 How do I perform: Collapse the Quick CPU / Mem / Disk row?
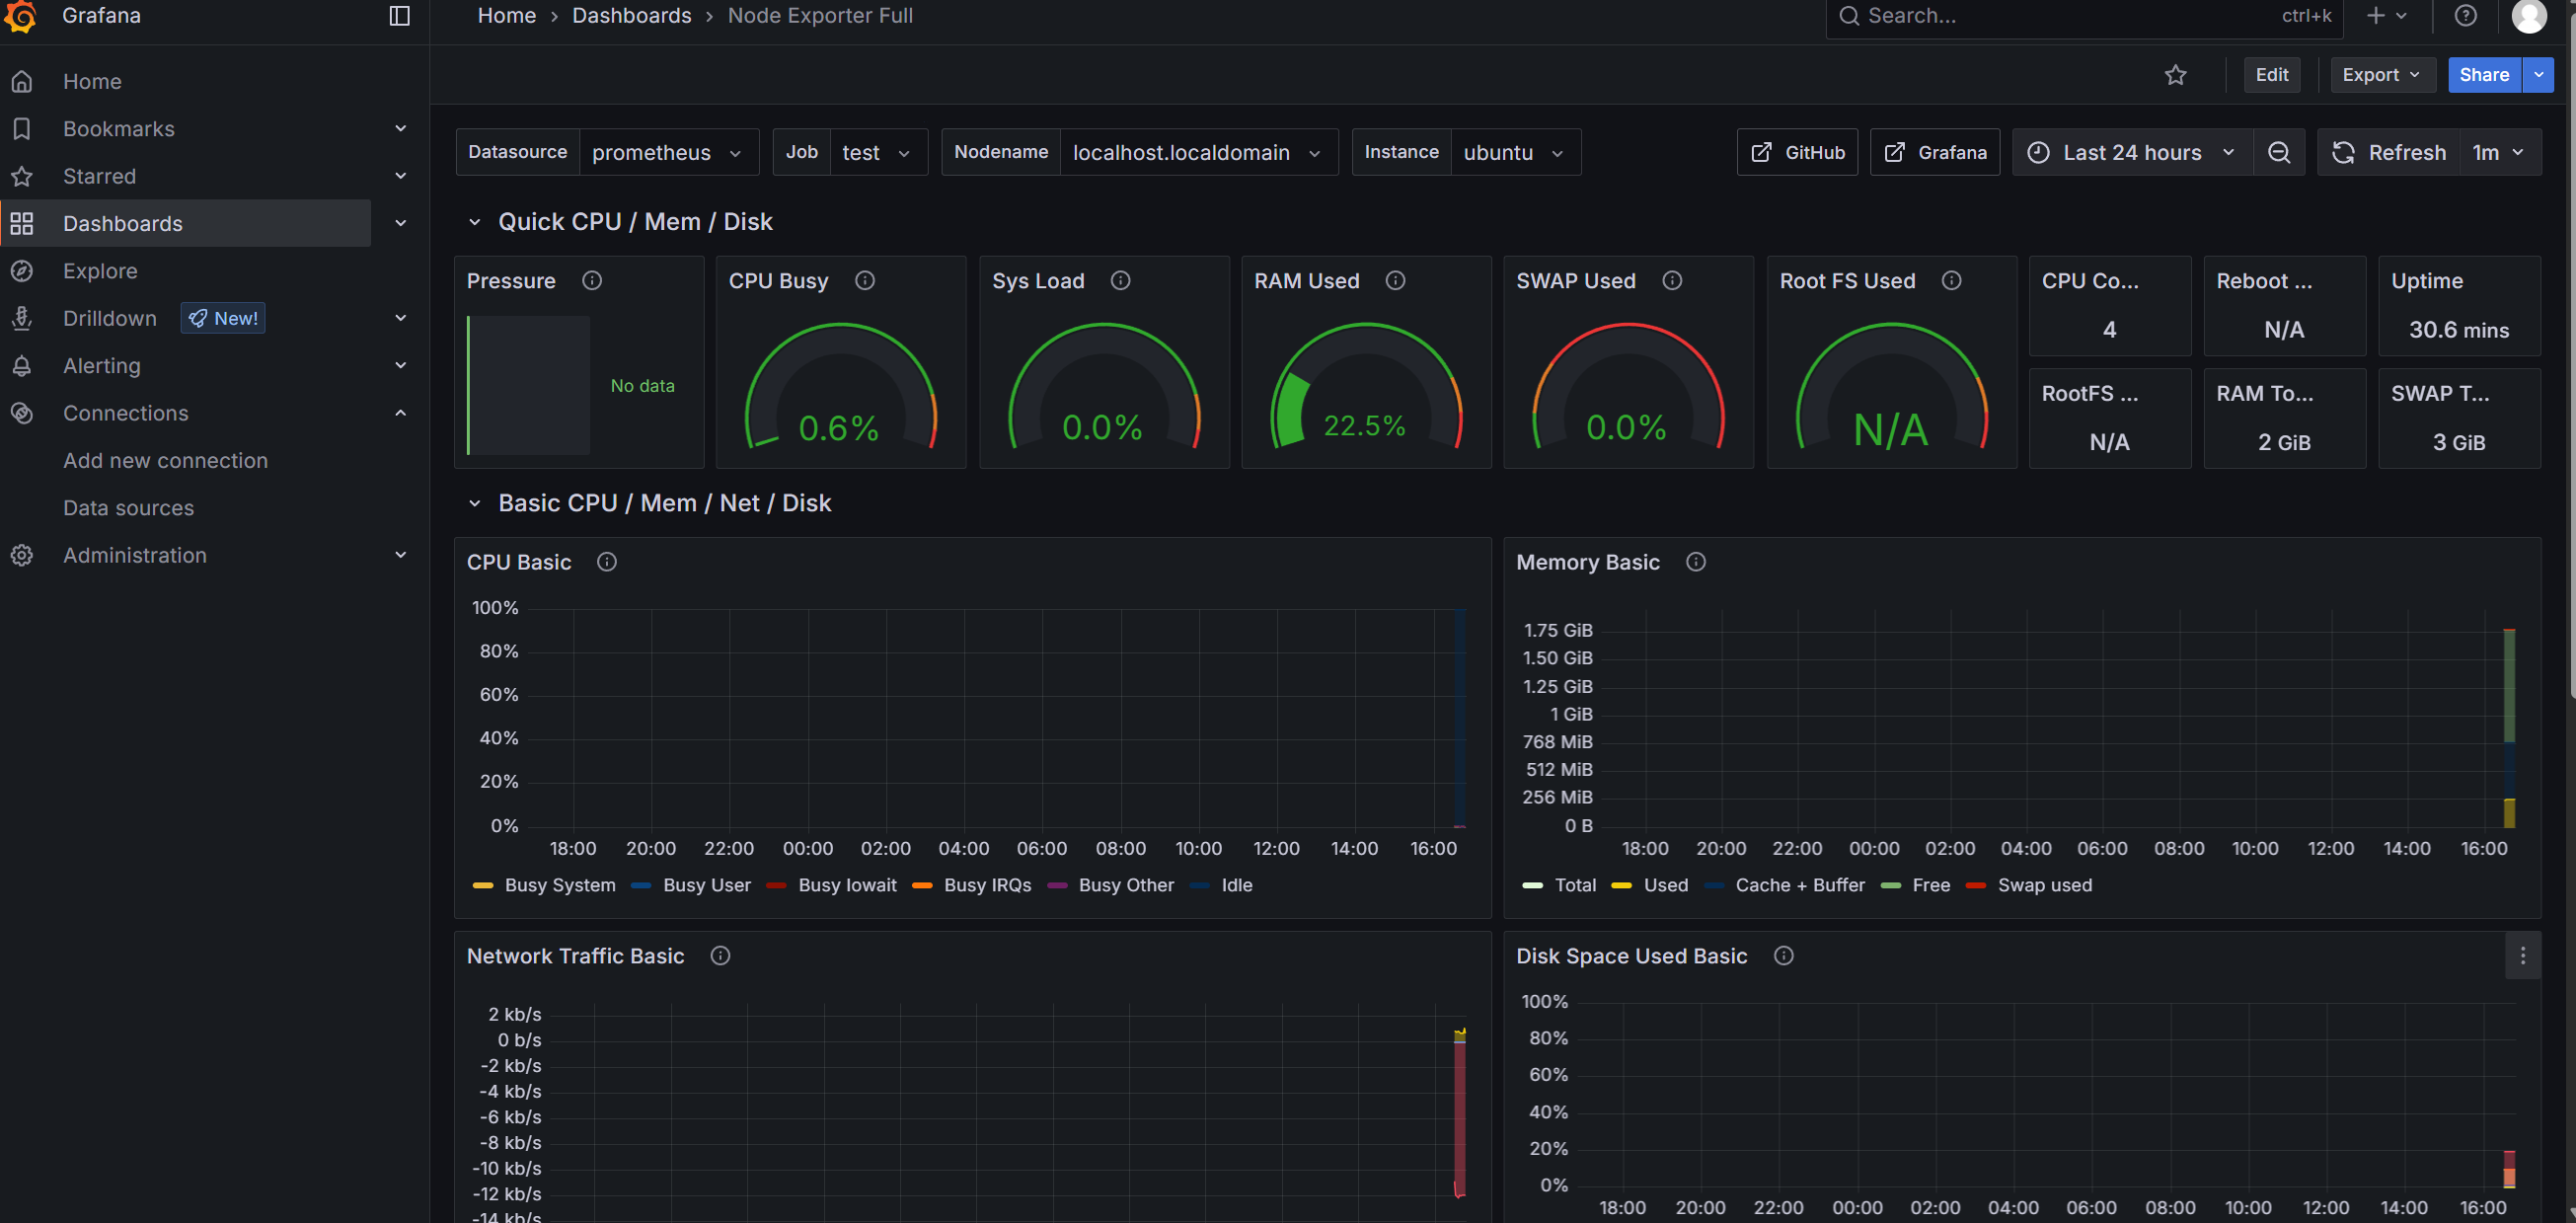(x=475, y=222)
